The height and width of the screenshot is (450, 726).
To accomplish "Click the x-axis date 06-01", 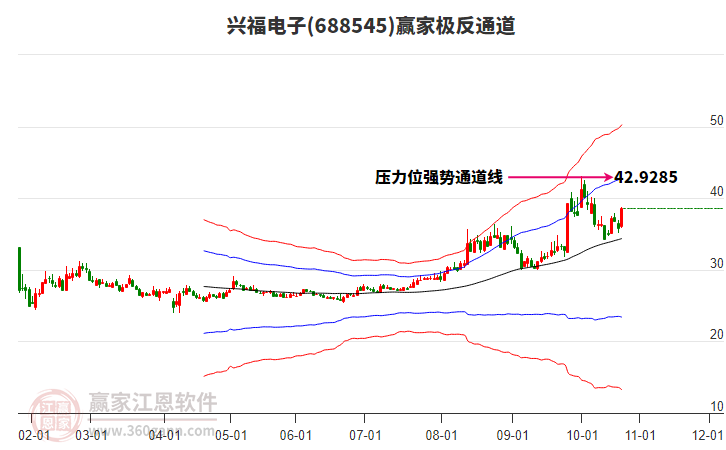I will pyautogui.click(x=295, y=435).
